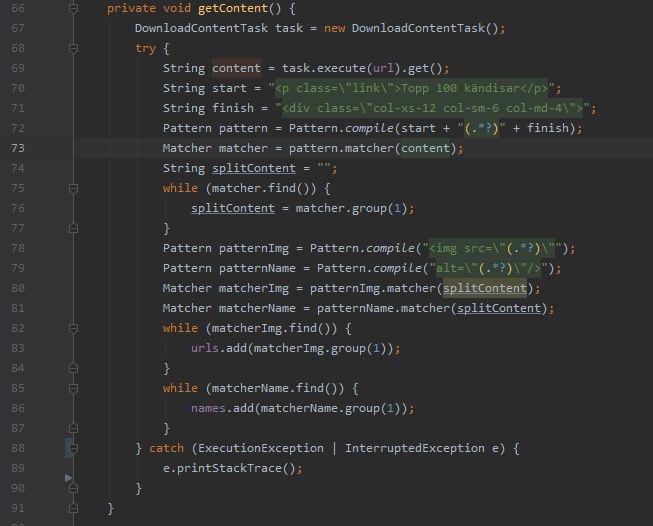
Task: Click the 'urls' field on line 83
Action: coord(205,348)
